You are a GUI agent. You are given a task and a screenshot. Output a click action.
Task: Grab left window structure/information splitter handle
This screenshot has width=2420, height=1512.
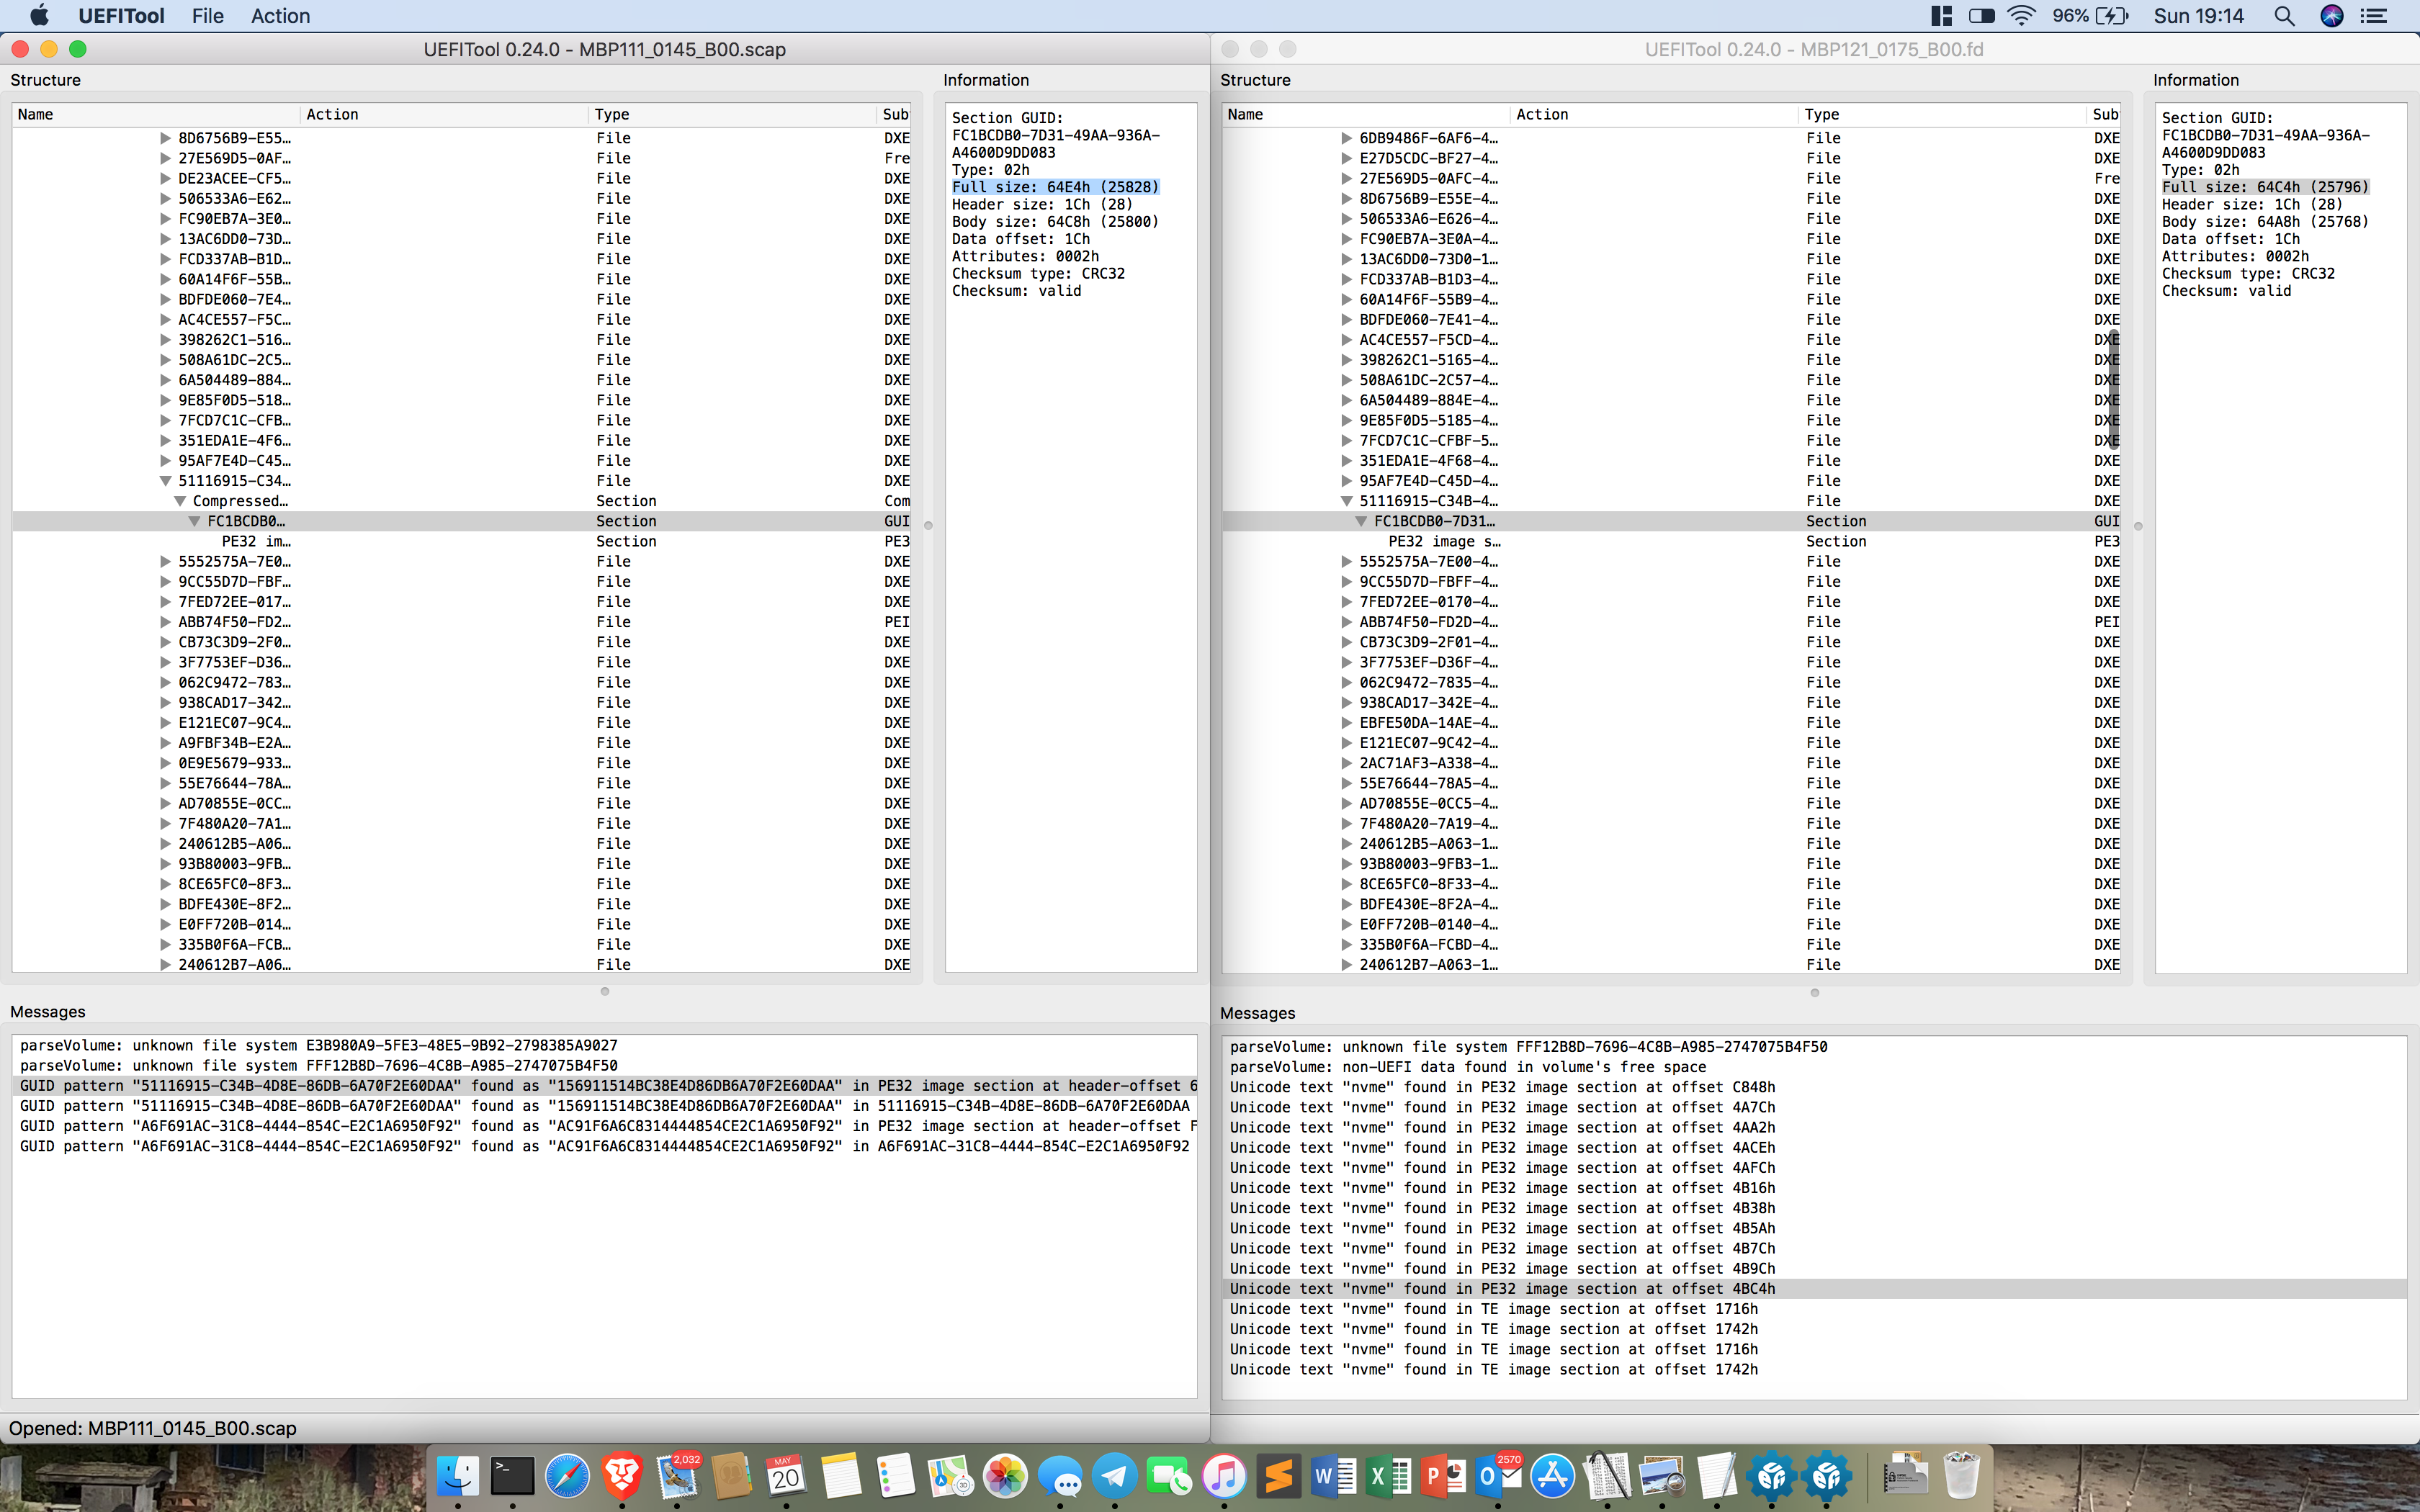[x=928, y=526]
